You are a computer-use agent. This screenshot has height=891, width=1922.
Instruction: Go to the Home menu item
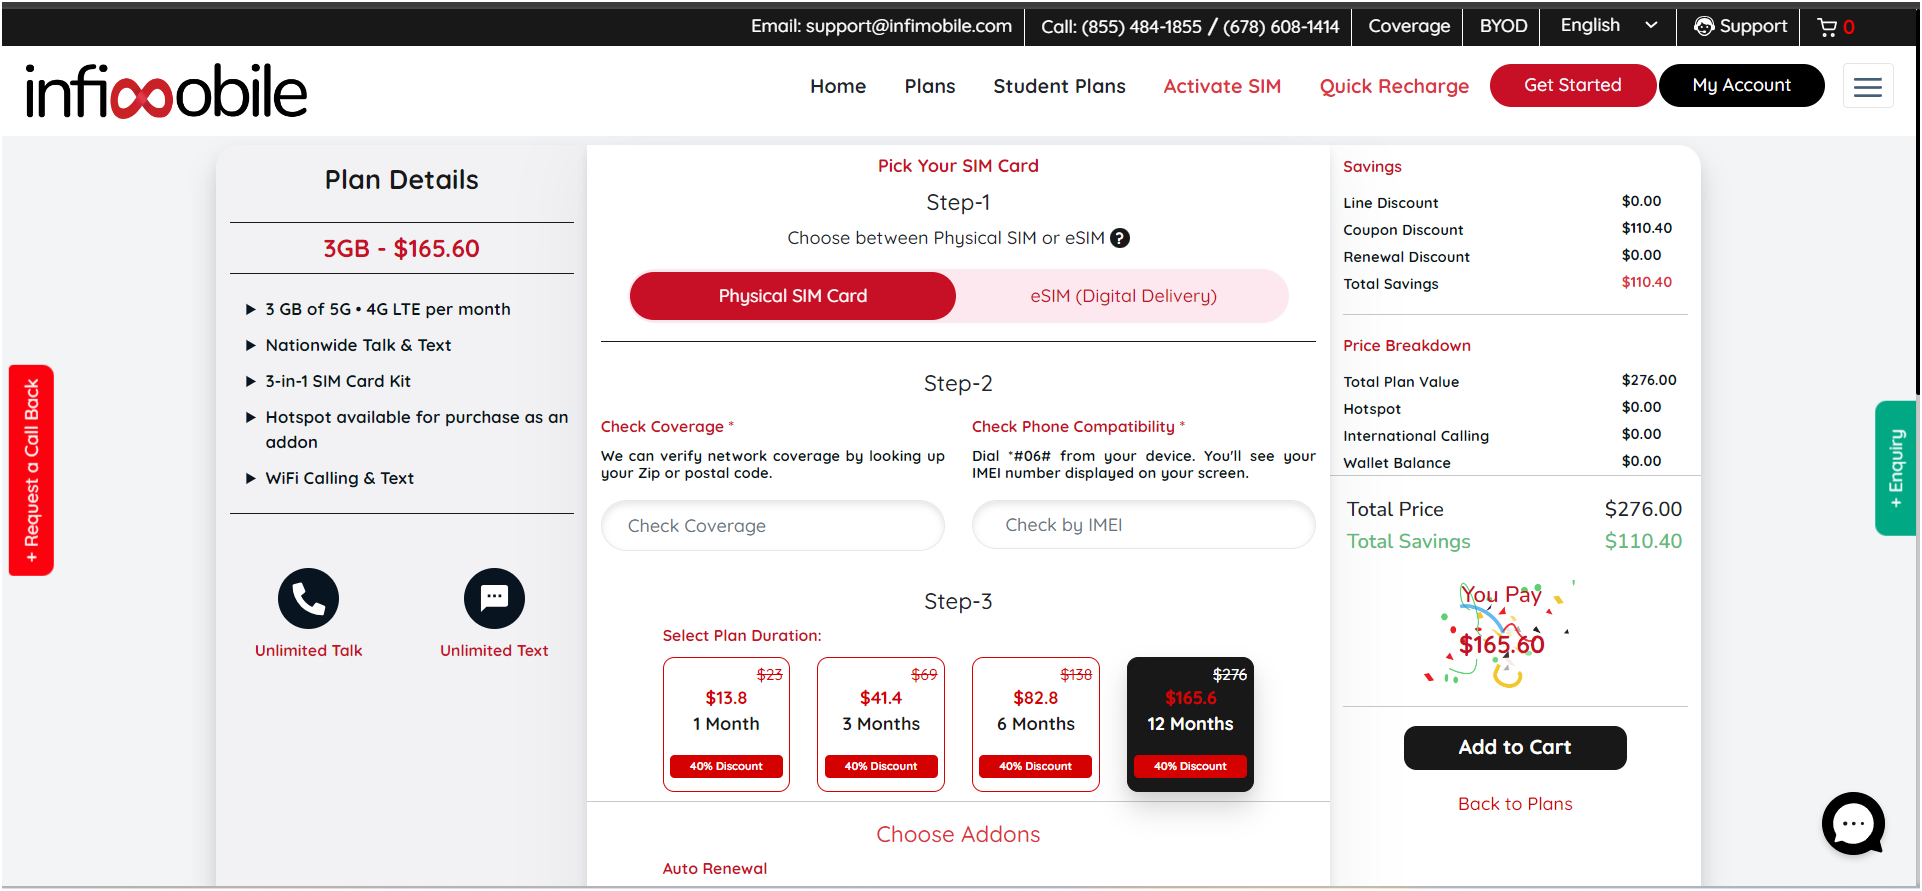tap(838, 86)
